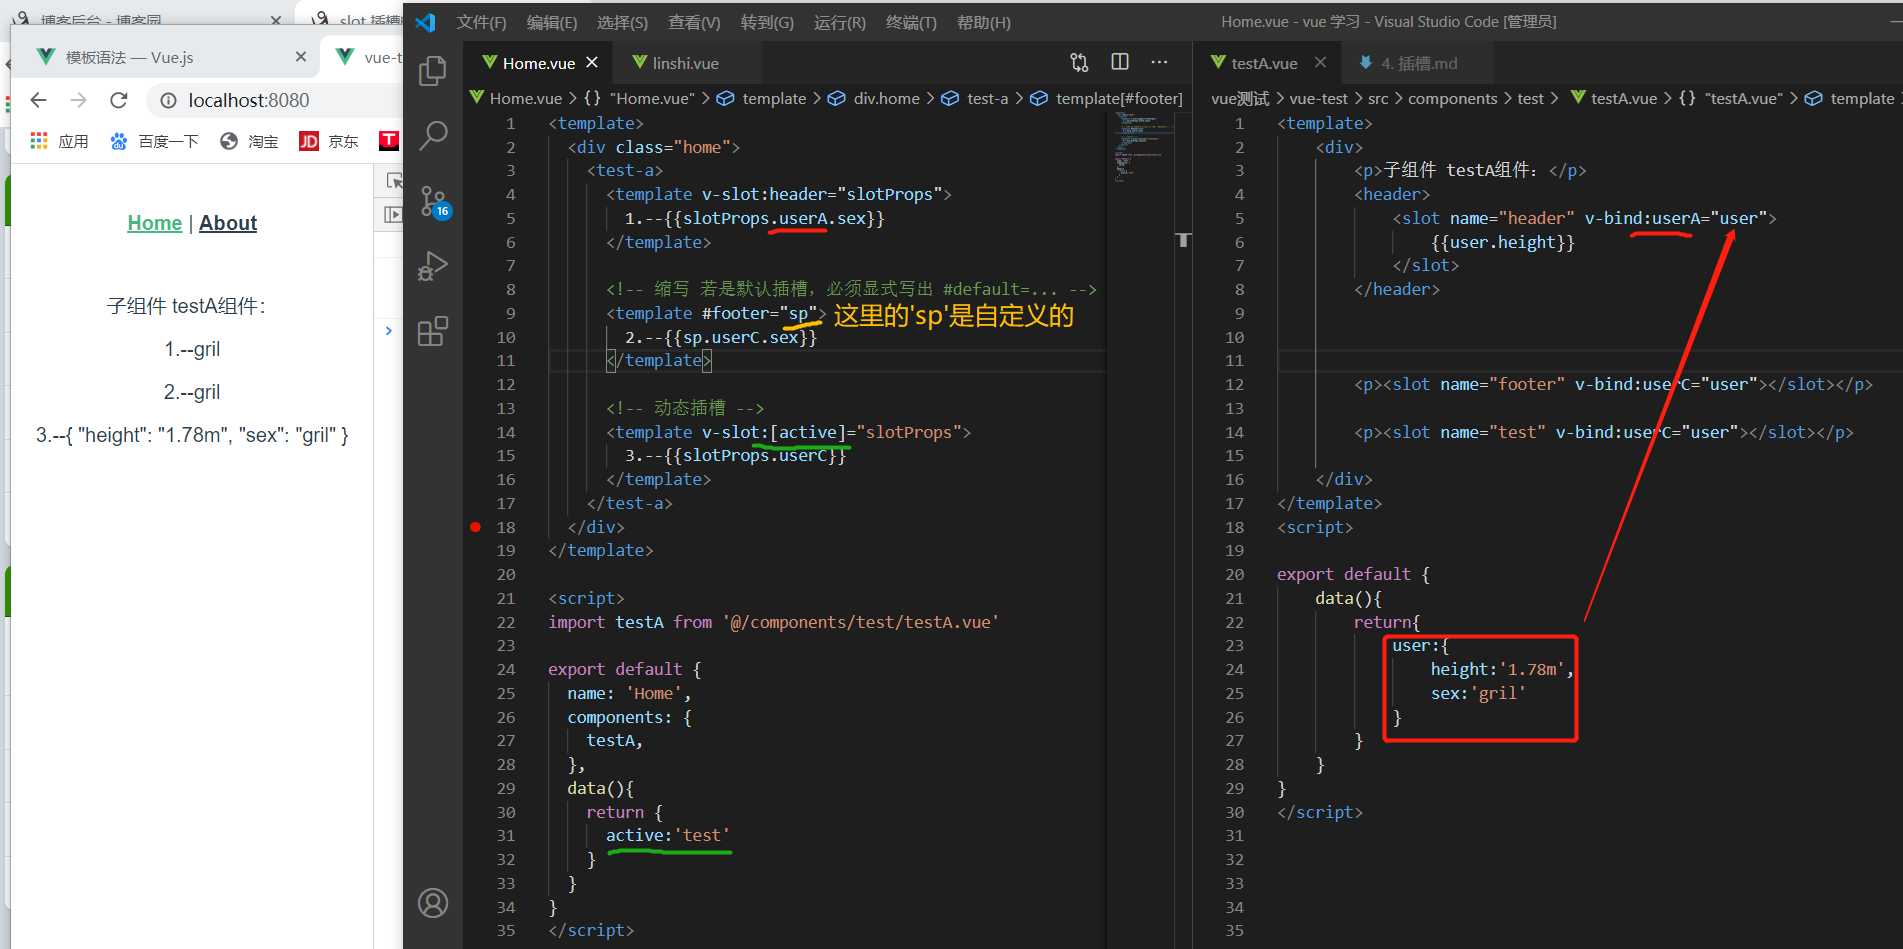The height and width of the screenshot is (949, 1903).
Task: Click "height:'1.78m'," in testA.vue
Action: 1502,669
